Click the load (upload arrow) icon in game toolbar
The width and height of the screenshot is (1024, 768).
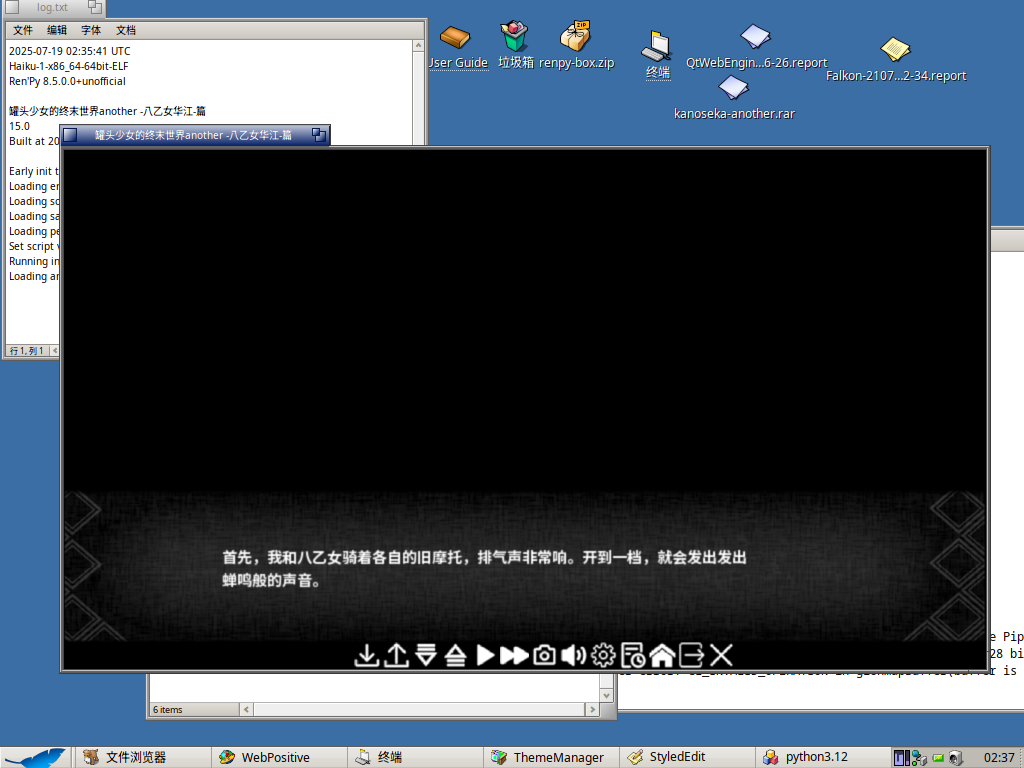point(396,655)
